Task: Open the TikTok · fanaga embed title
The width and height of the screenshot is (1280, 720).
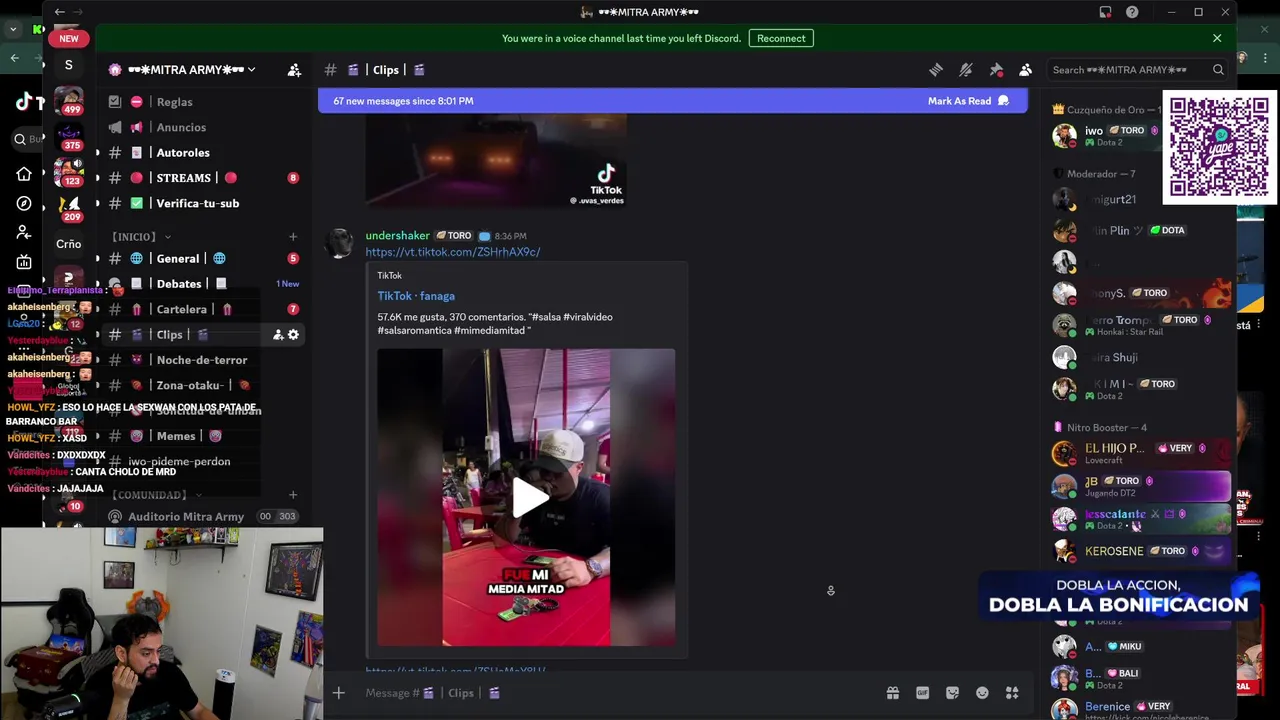Action: (x=416, y=296)
